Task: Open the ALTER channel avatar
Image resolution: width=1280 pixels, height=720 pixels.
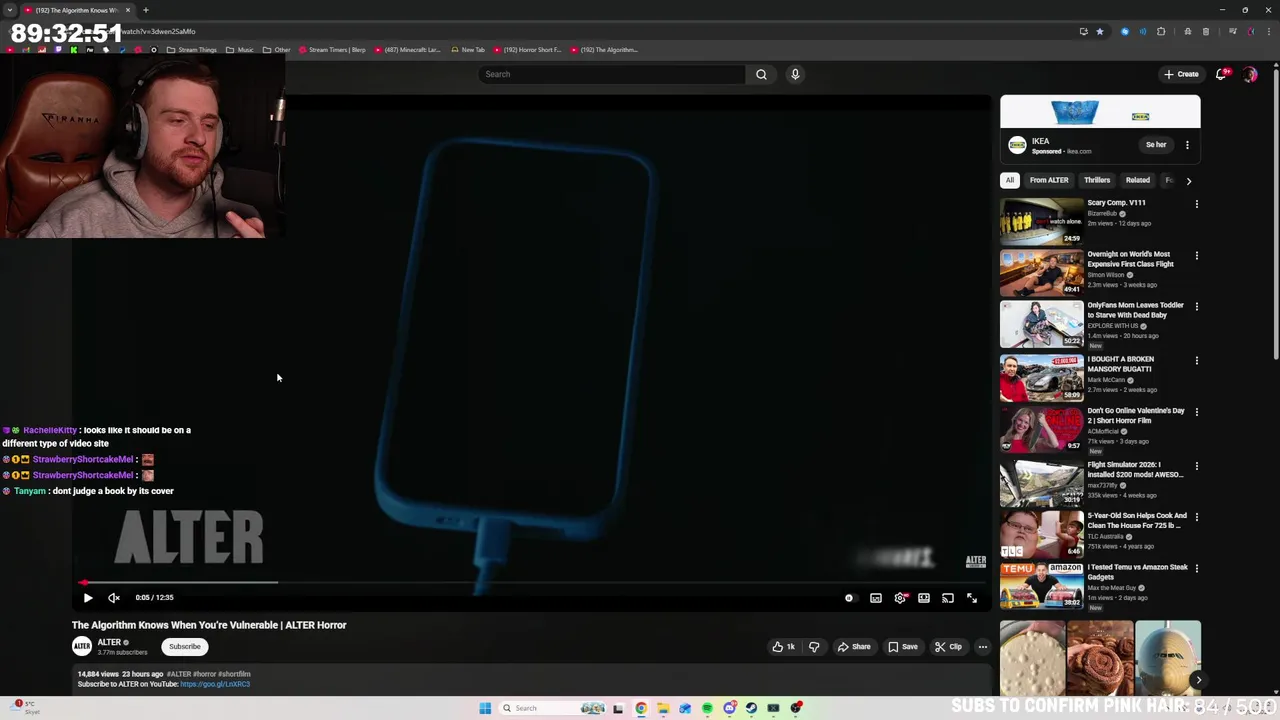Action: click(82, 647)
